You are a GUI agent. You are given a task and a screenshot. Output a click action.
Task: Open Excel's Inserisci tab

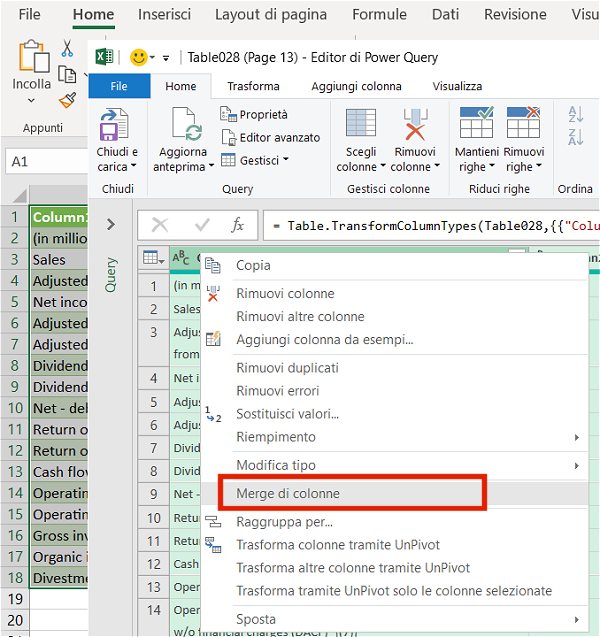point(164,15)
